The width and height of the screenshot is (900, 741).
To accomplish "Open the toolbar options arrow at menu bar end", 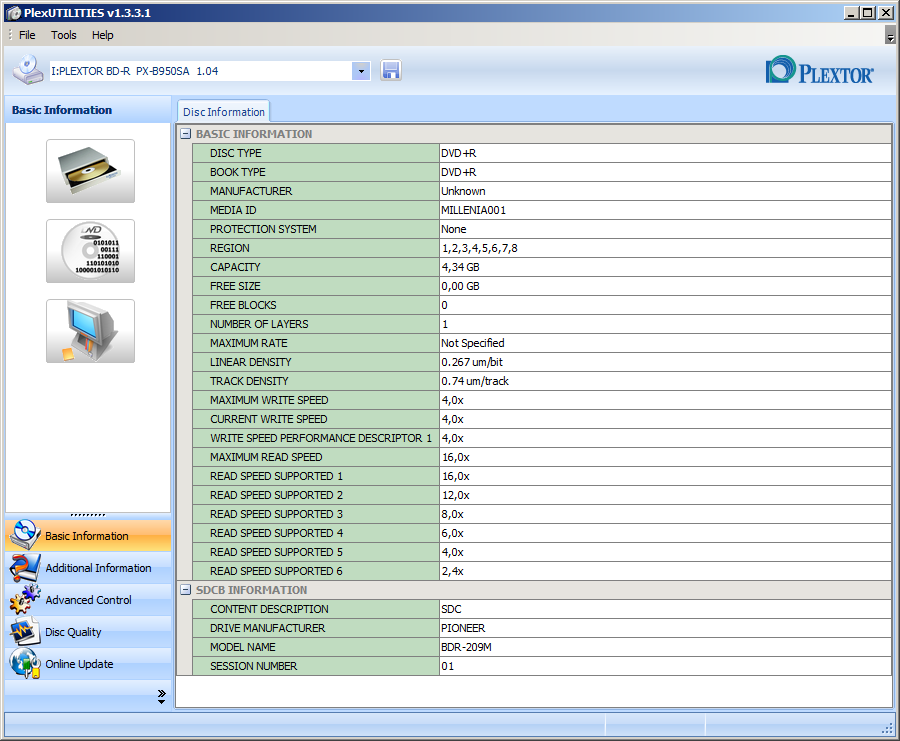I will (890, 36).
